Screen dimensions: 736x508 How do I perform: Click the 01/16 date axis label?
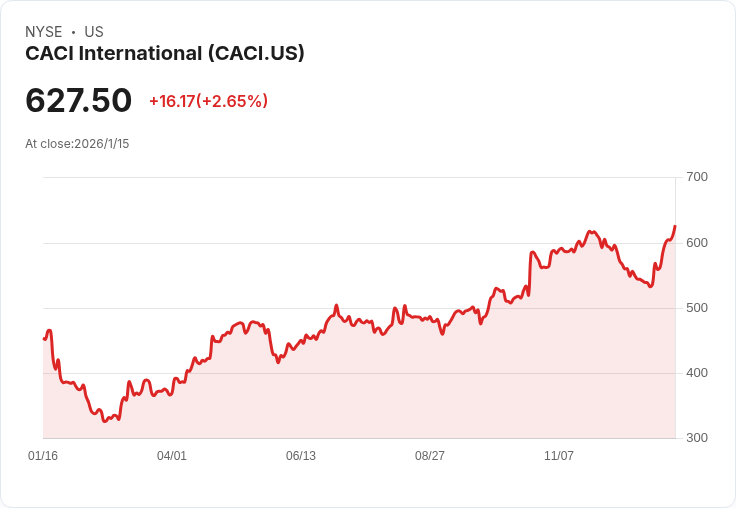(43, 455)
